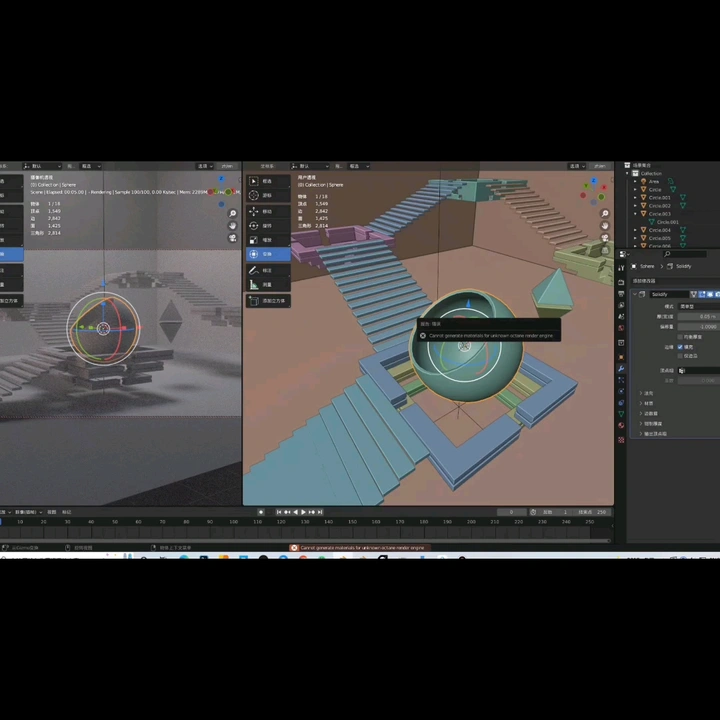The image size is (720, 720).
Task: Collapse the Solidify modifier panel
Action: (636, 294)
